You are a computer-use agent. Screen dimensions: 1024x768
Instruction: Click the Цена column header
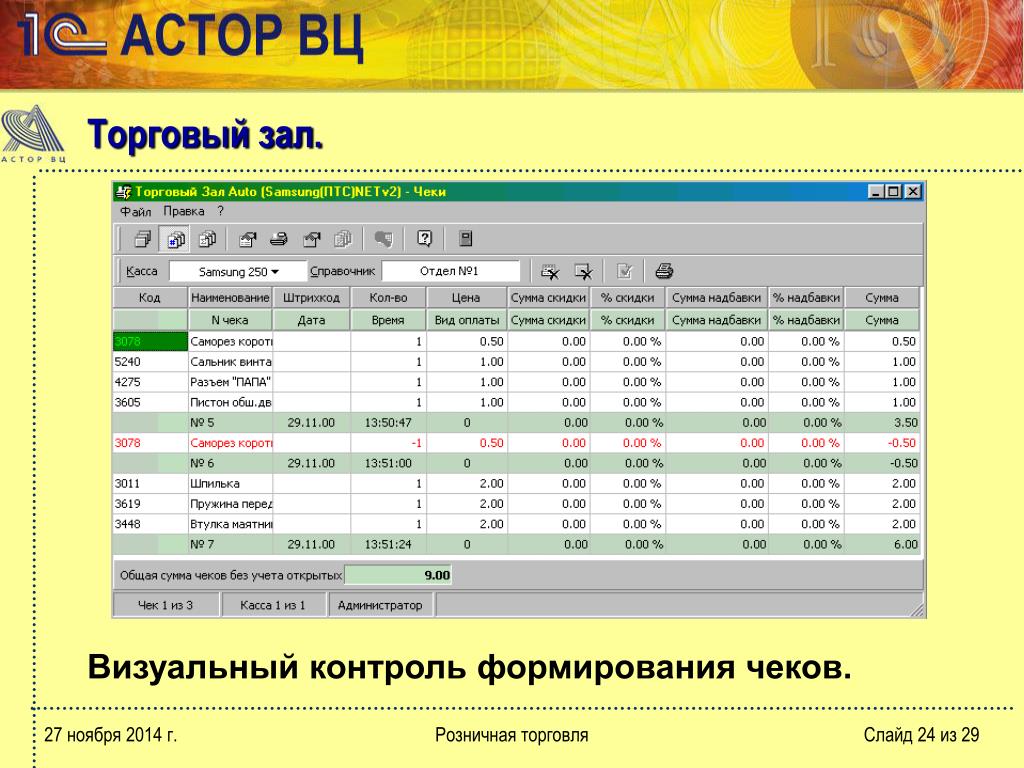[466, 298]
